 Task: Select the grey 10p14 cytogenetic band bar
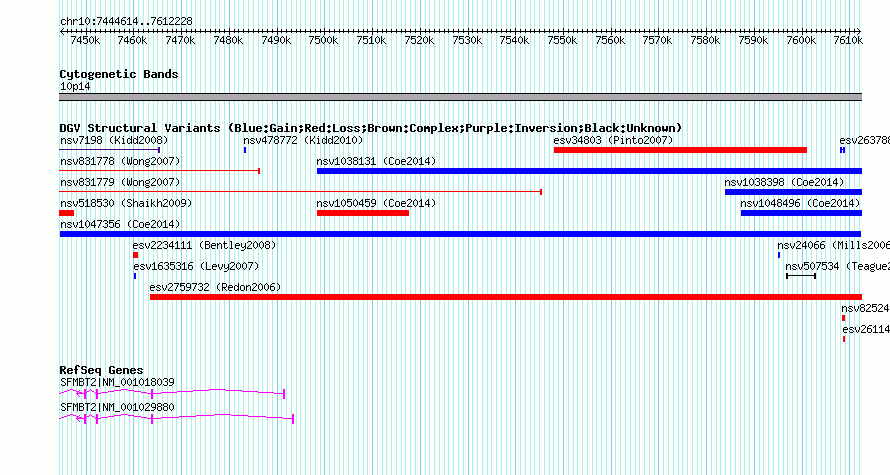[460, 97]
